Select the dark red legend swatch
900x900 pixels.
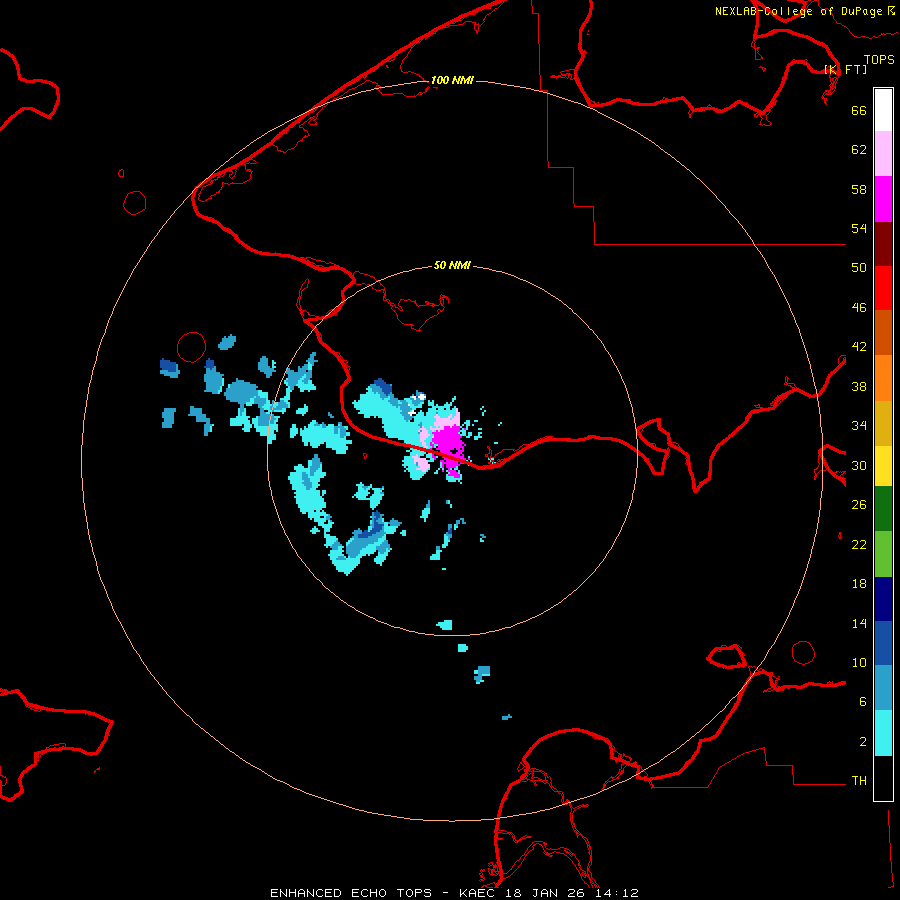coord(883,243)
